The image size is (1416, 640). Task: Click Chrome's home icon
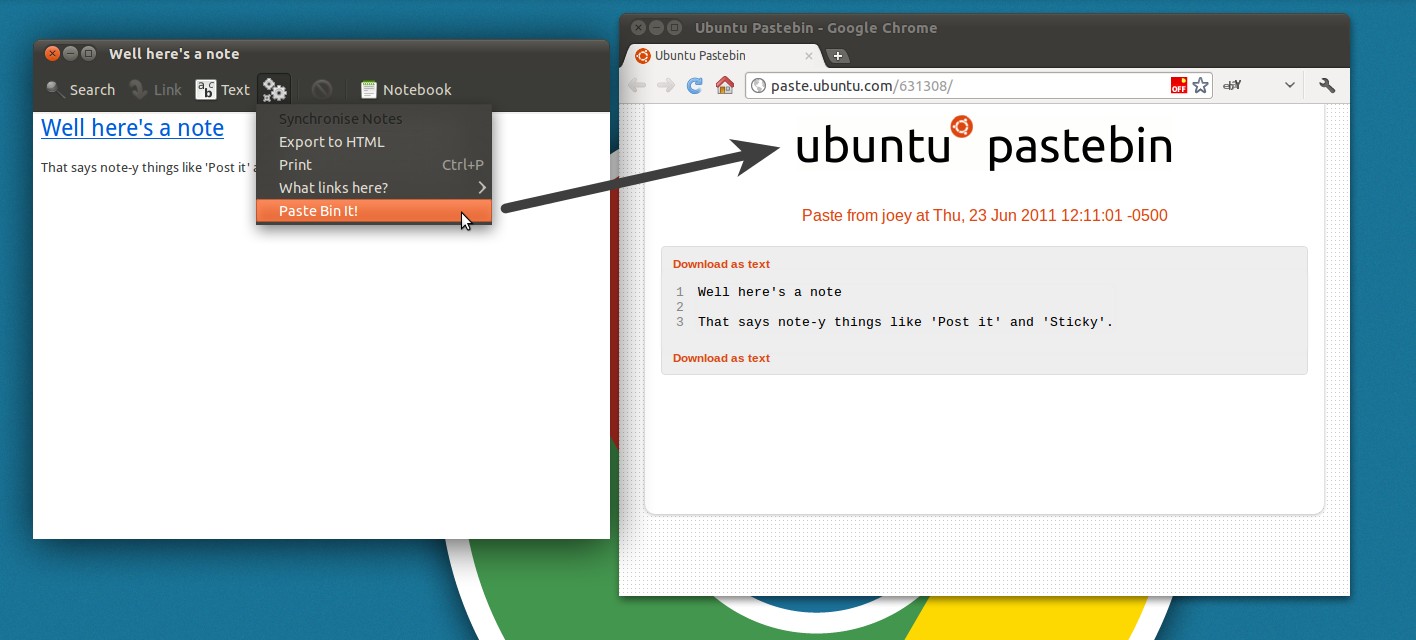(x=725, y=86)
